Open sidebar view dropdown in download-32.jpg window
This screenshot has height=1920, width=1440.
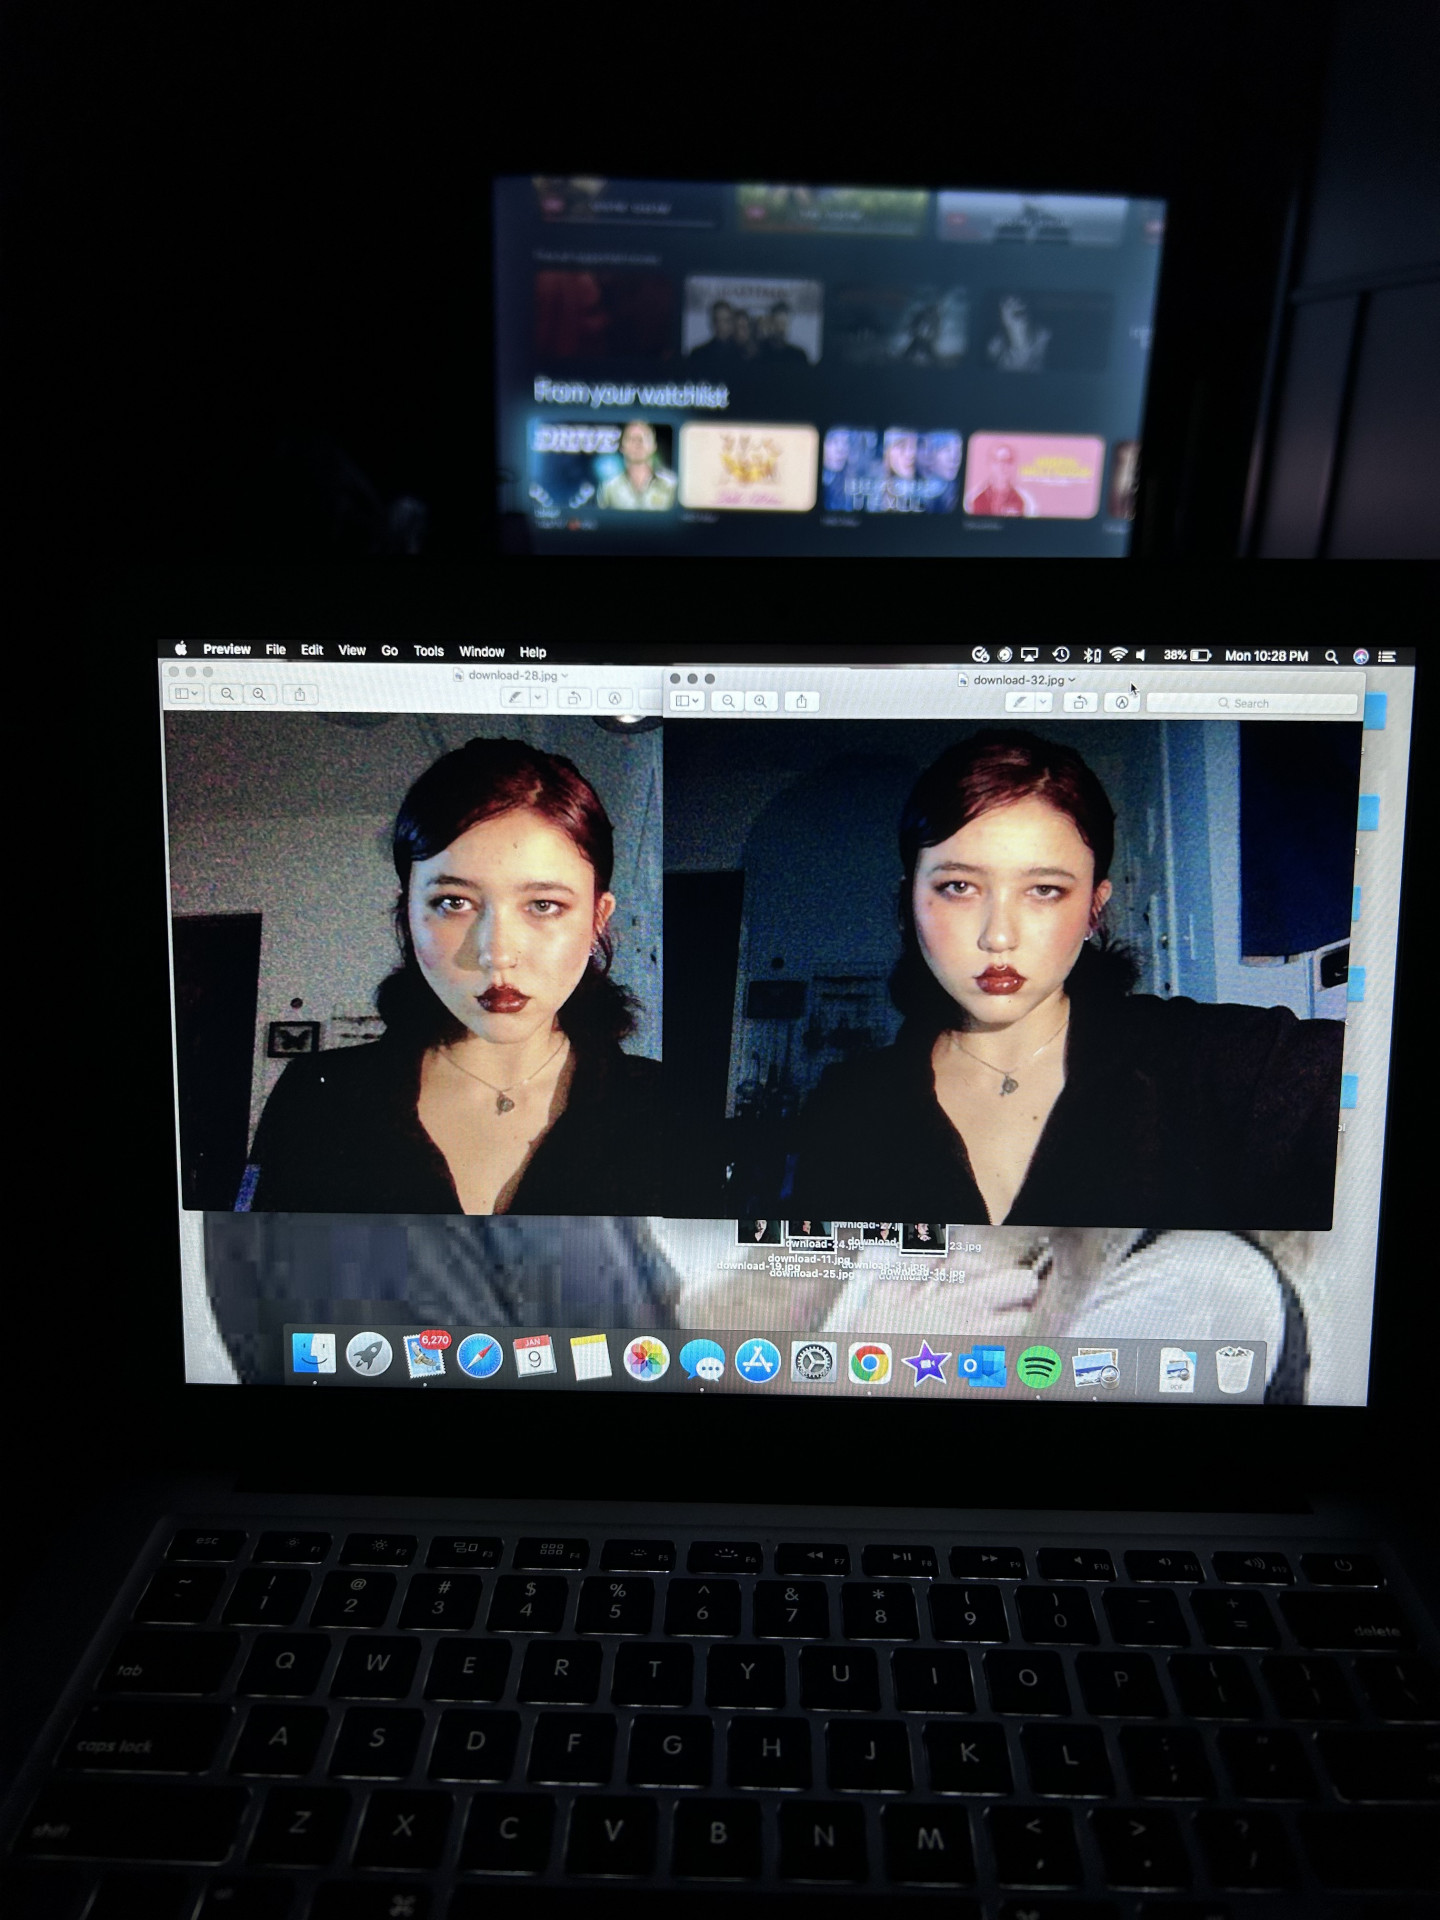(687, 701)
